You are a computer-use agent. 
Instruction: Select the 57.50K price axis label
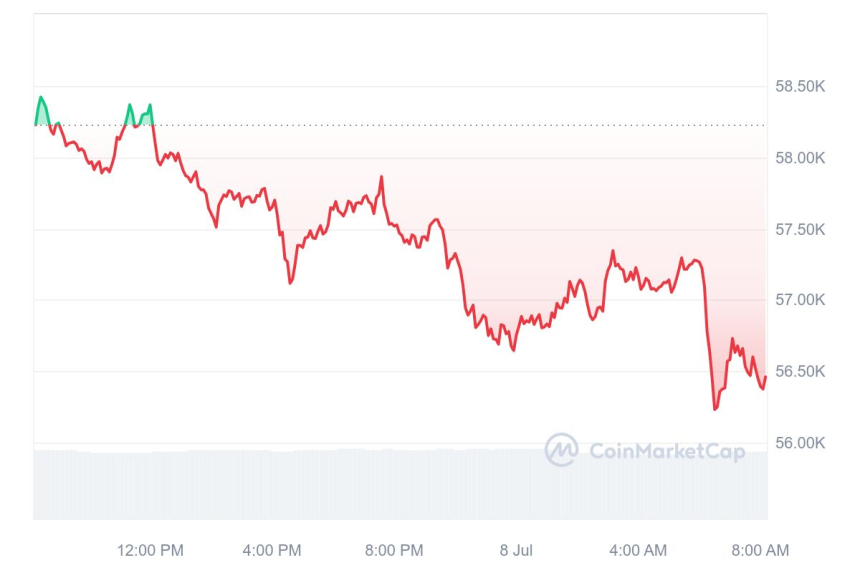pyautogui.click(x=800, y=229)
